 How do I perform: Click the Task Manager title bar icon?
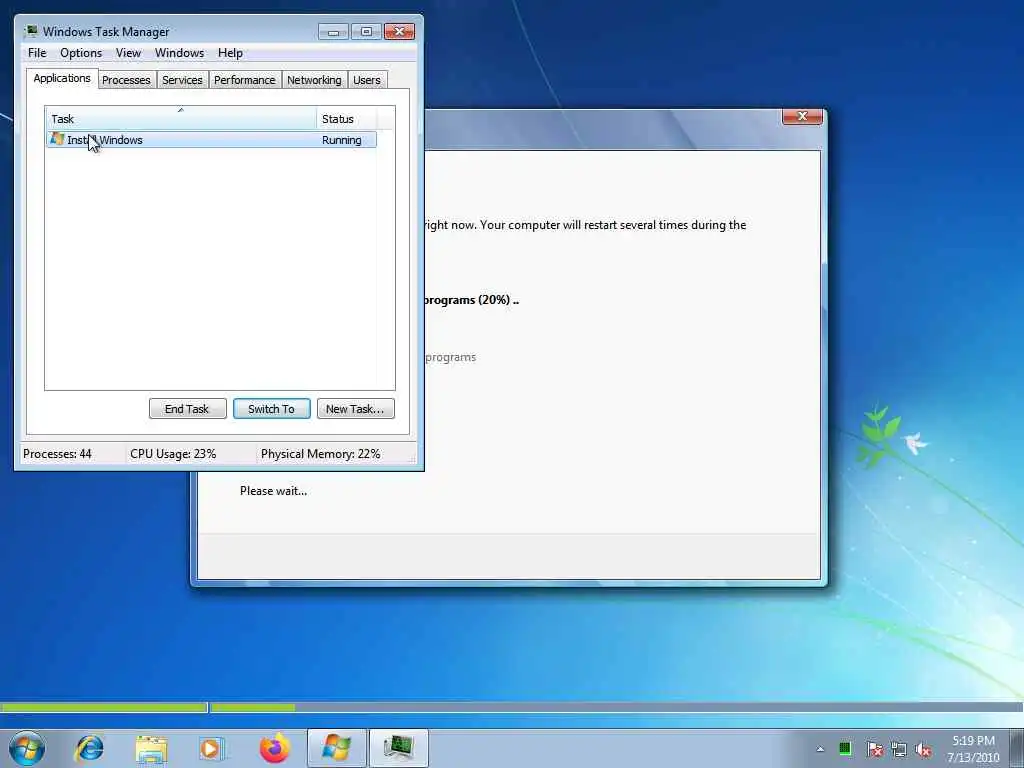31,31
